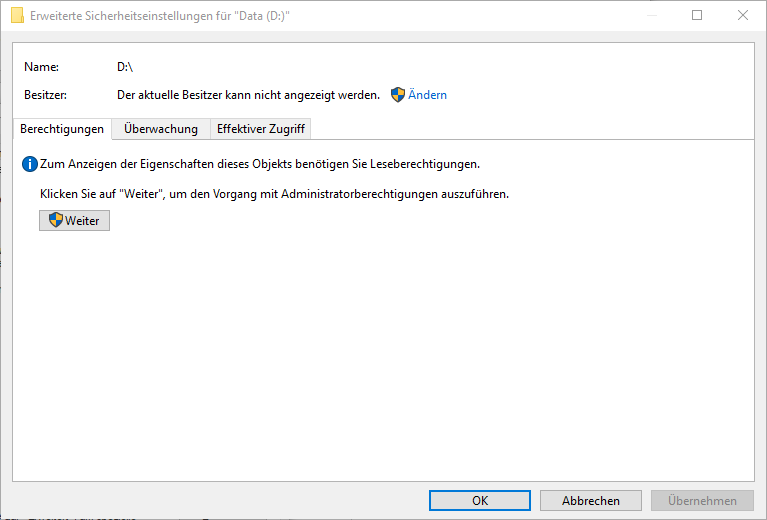Click the folder icon in title bar
Screen dimensions: 767x520
pos(18,15)
